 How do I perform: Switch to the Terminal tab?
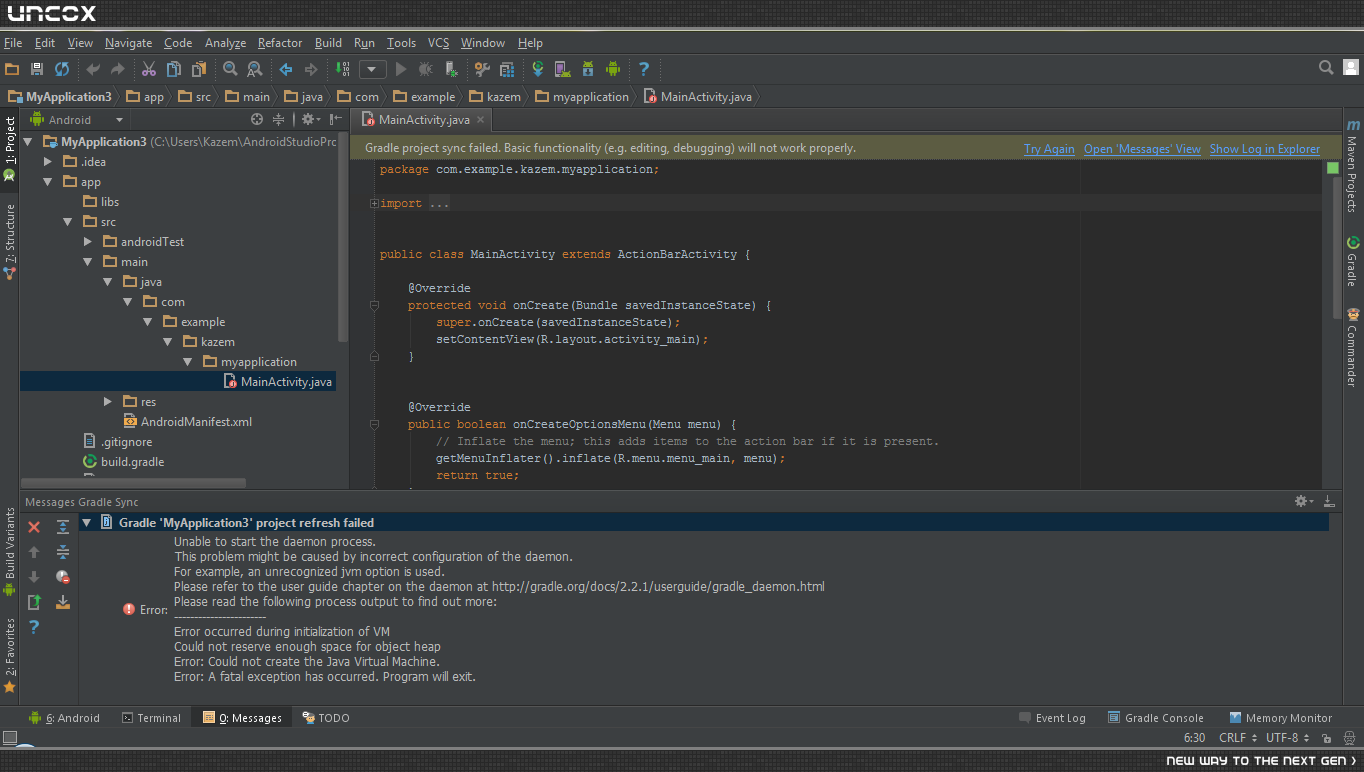tap(151, 718)
